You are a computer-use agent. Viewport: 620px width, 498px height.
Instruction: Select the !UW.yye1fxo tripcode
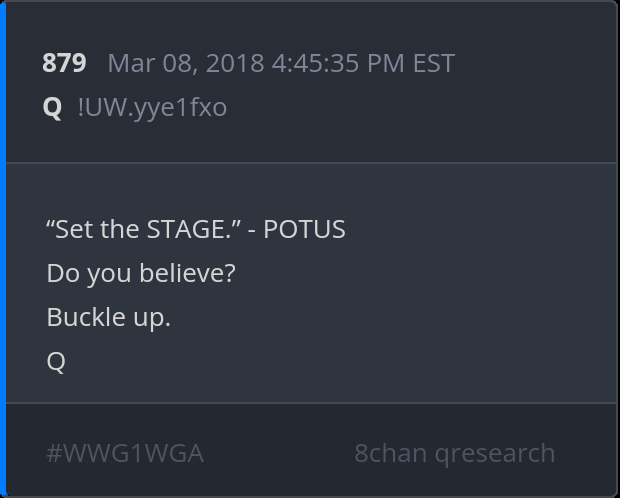(x=152, y=107)
